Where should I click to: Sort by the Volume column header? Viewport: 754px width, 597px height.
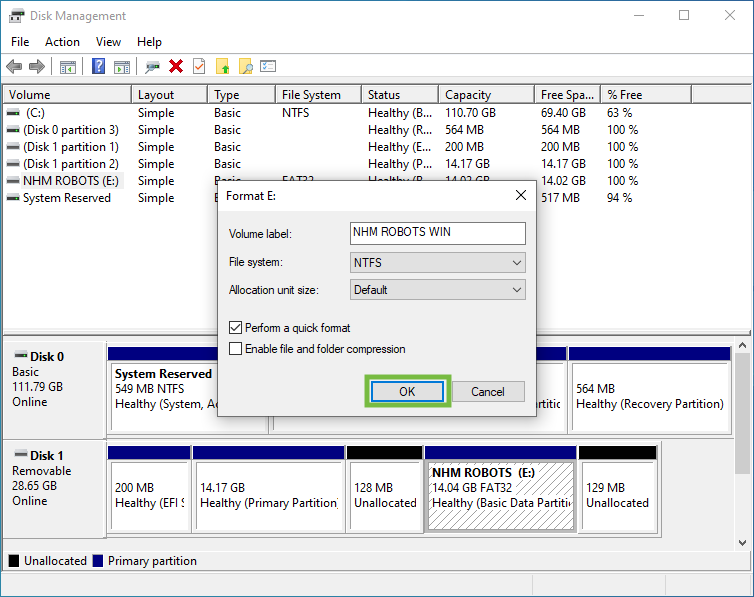(x=67, y=95)
